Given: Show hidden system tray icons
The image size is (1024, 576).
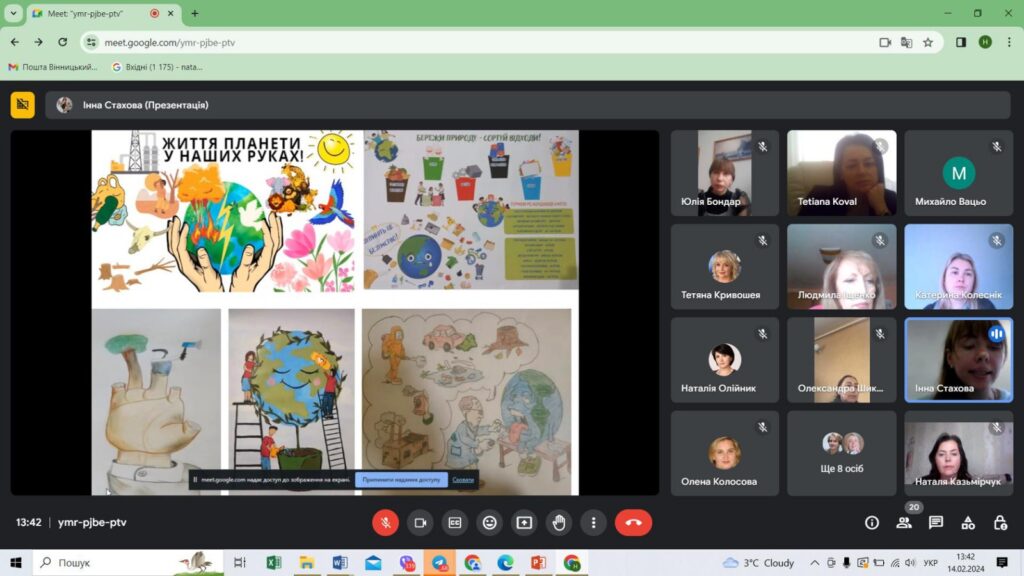Looking at the screenshot, I should 815,563.
